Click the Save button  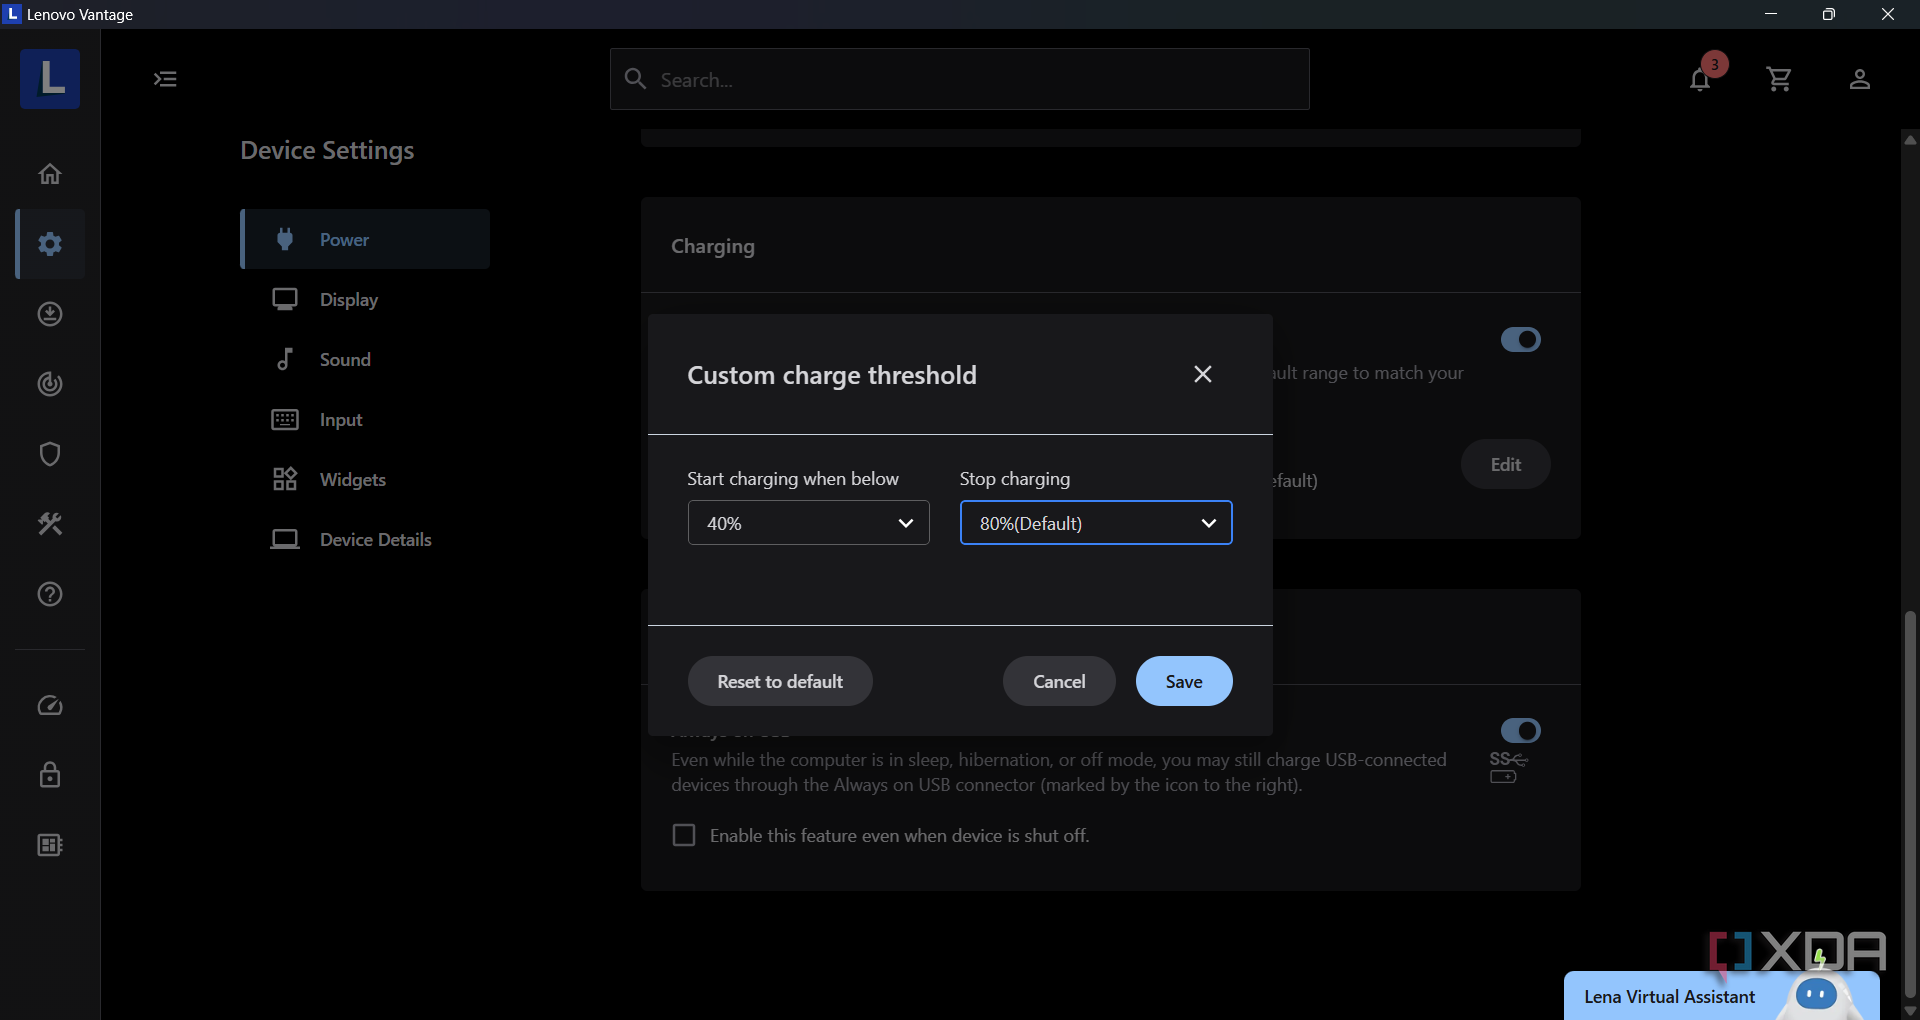point(1184,681)
